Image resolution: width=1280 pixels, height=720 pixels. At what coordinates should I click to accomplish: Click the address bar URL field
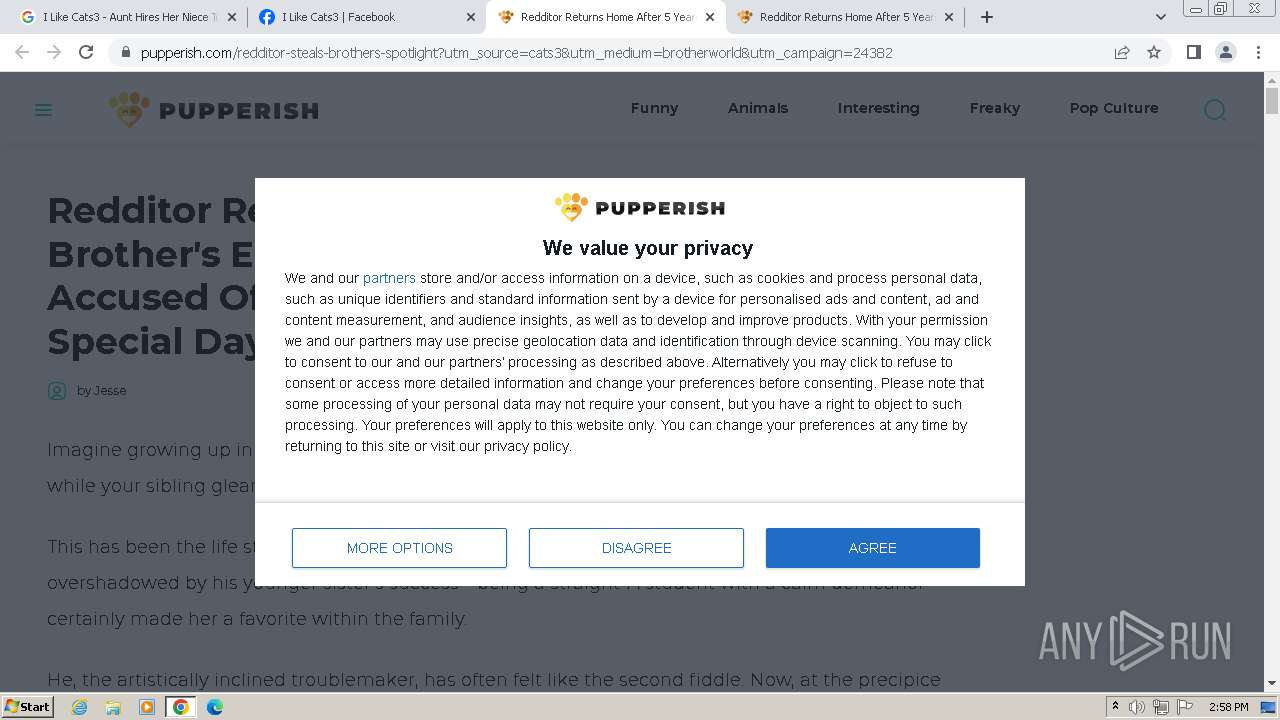pyautogui.click(x=600, y=52)
